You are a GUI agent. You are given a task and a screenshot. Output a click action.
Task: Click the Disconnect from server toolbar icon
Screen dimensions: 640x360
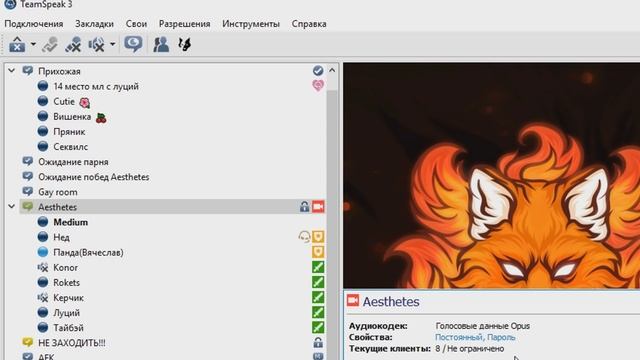click(50, 44)
